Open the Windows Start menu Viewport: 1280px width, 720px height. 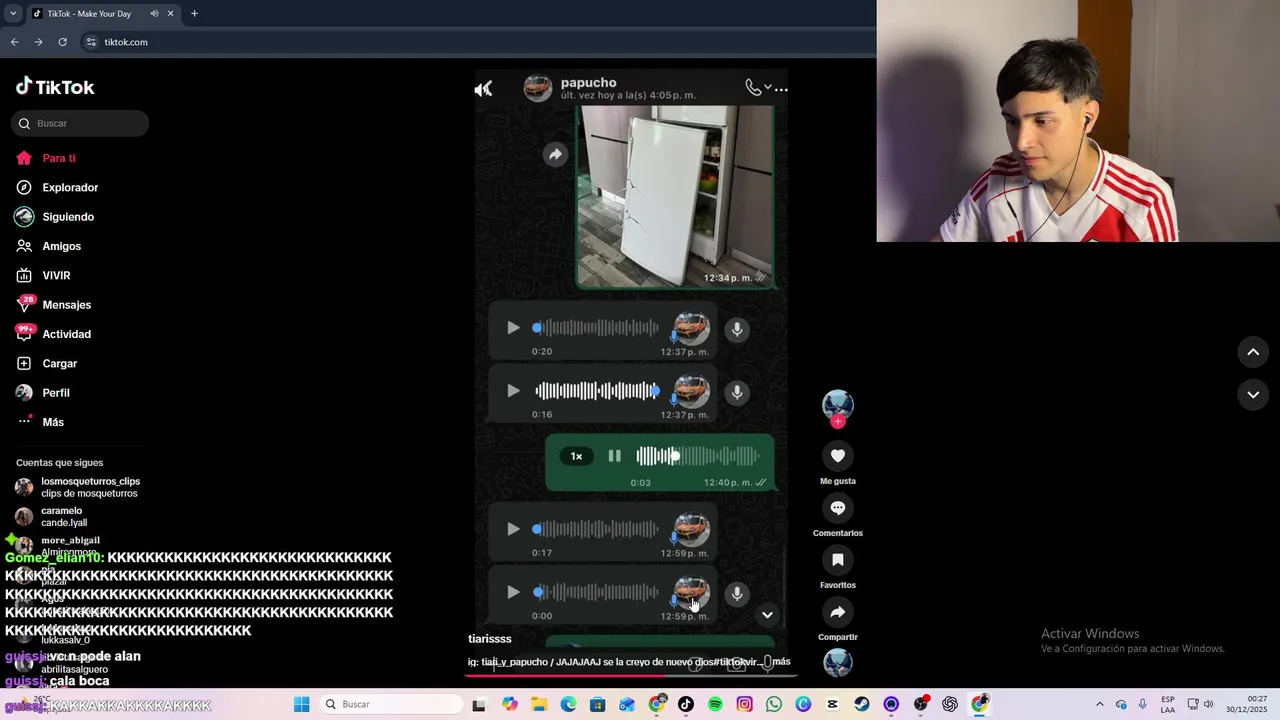pyautogui.click(x=301, y=704)
